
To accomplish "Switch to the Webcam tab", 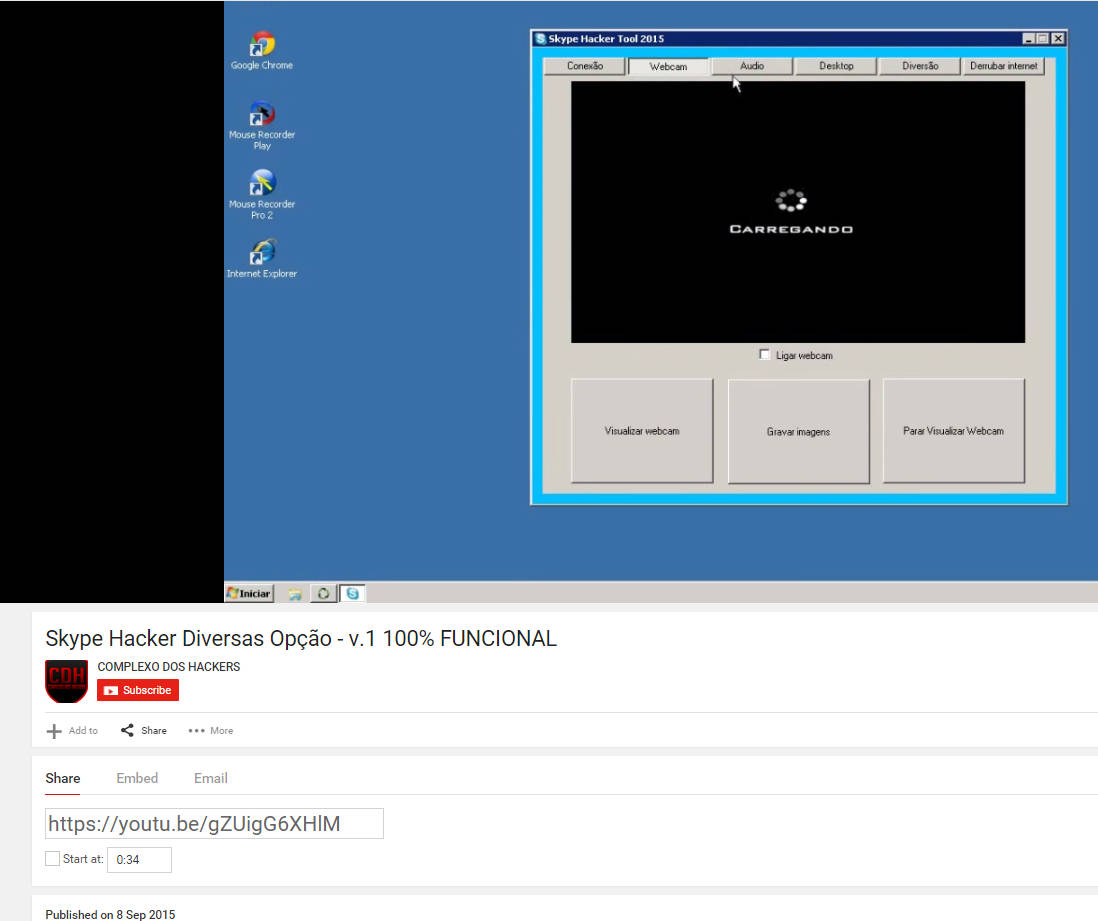I will point(668,67).
